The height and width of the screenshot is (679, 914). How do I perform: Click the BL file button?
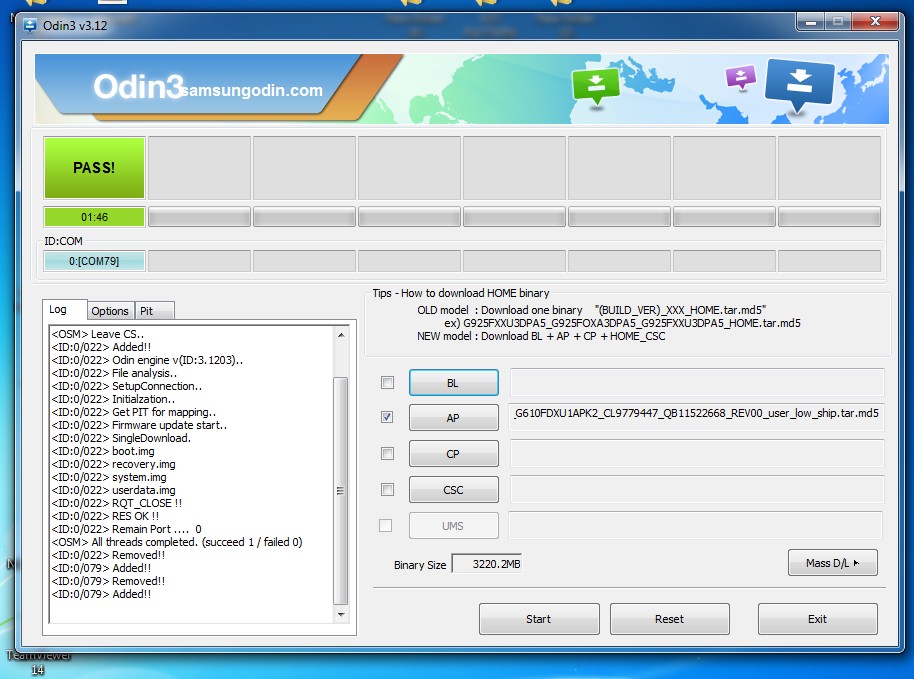click(x=454, y=383)
